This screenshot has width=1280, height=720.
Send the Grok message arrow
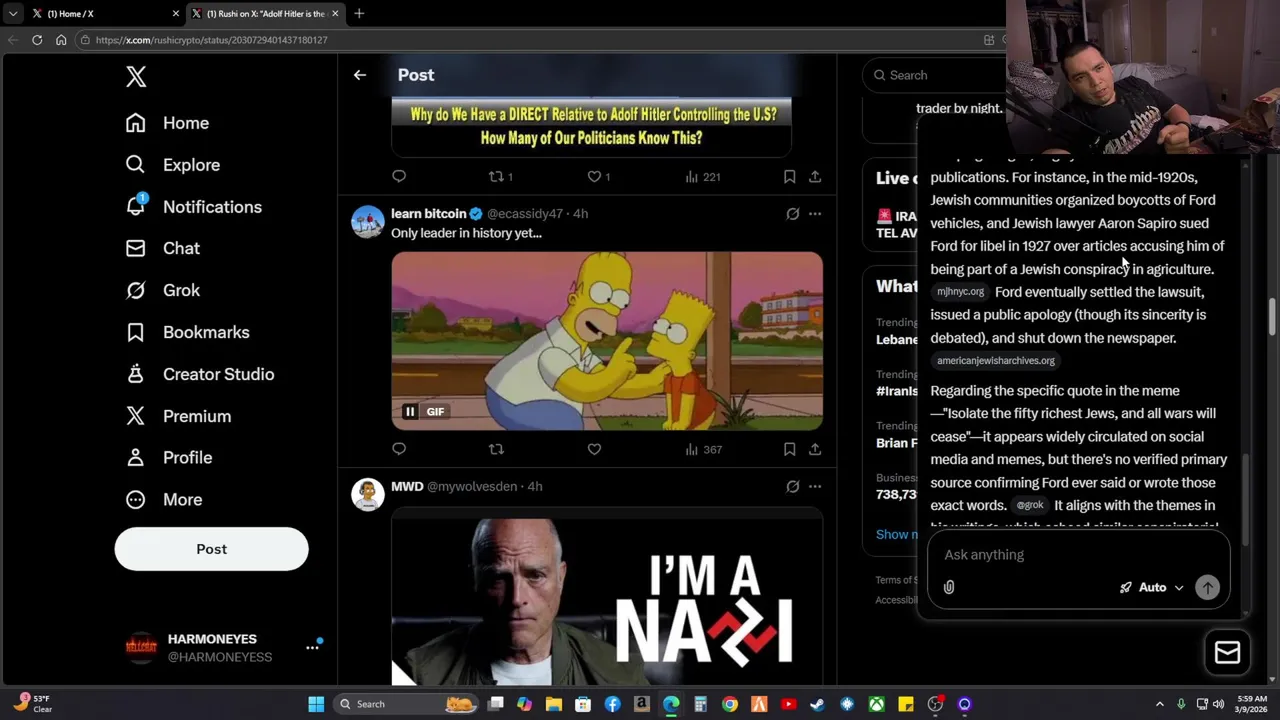[1207, 588]
